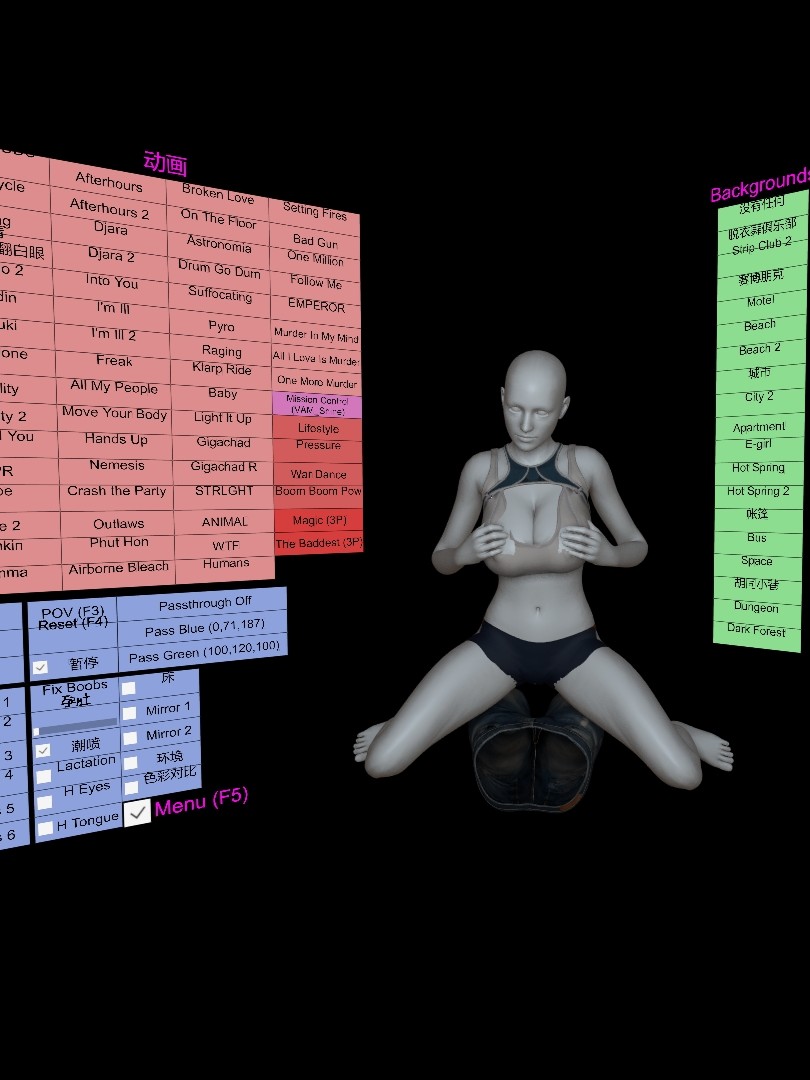The height and width of the screenshot is (1080, 810).
Task: Tick the 床 bed checkbox
Action: [x=128, y=688]
